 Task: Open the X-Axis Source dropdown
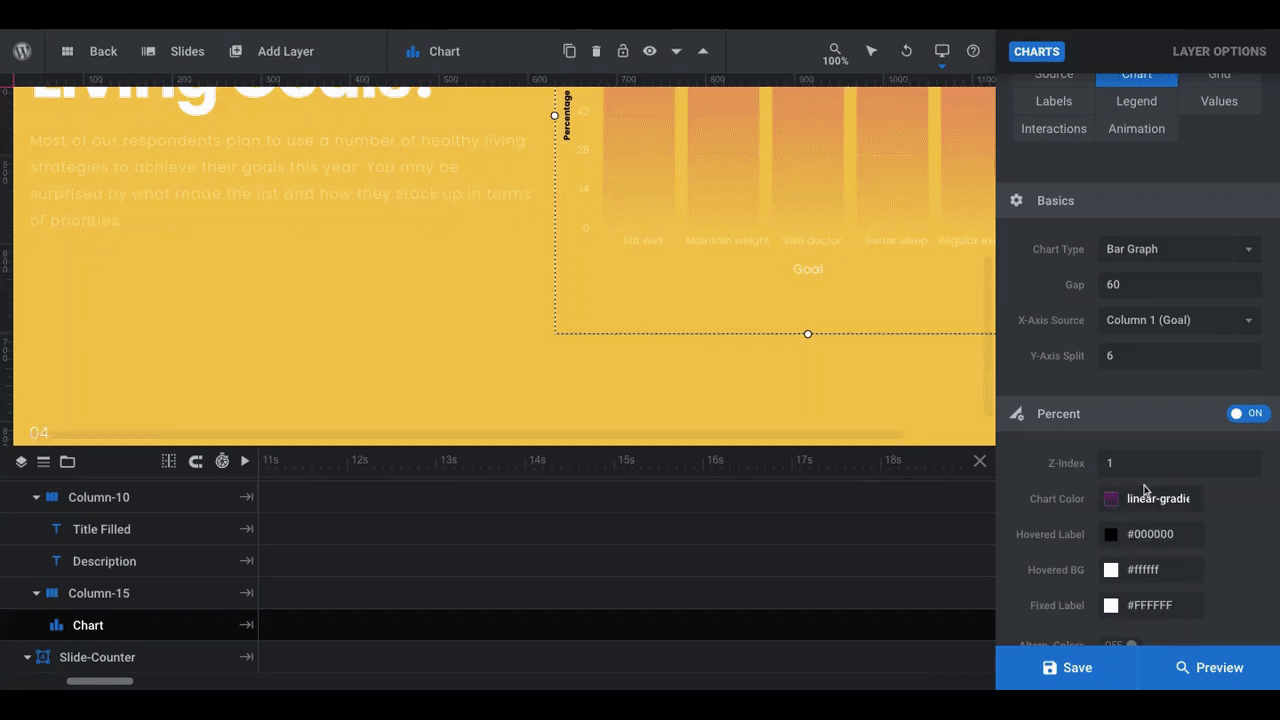tap(1180, 320)
